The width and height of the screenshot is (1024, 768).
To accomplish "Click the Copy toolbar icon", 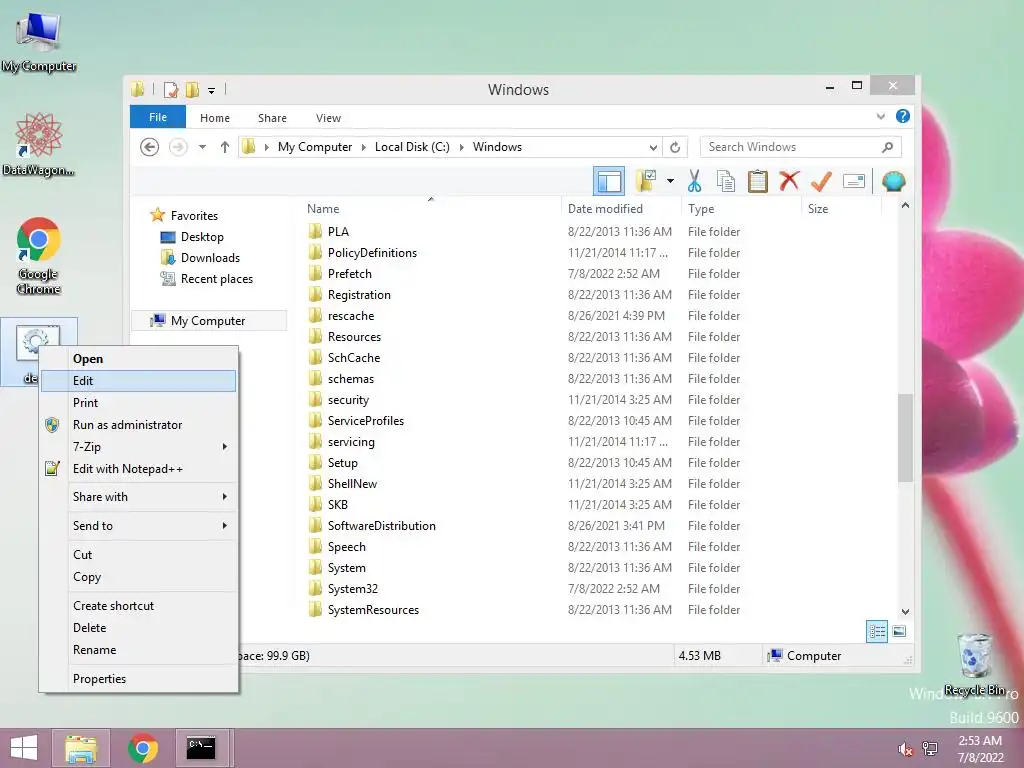I will 726,182.
